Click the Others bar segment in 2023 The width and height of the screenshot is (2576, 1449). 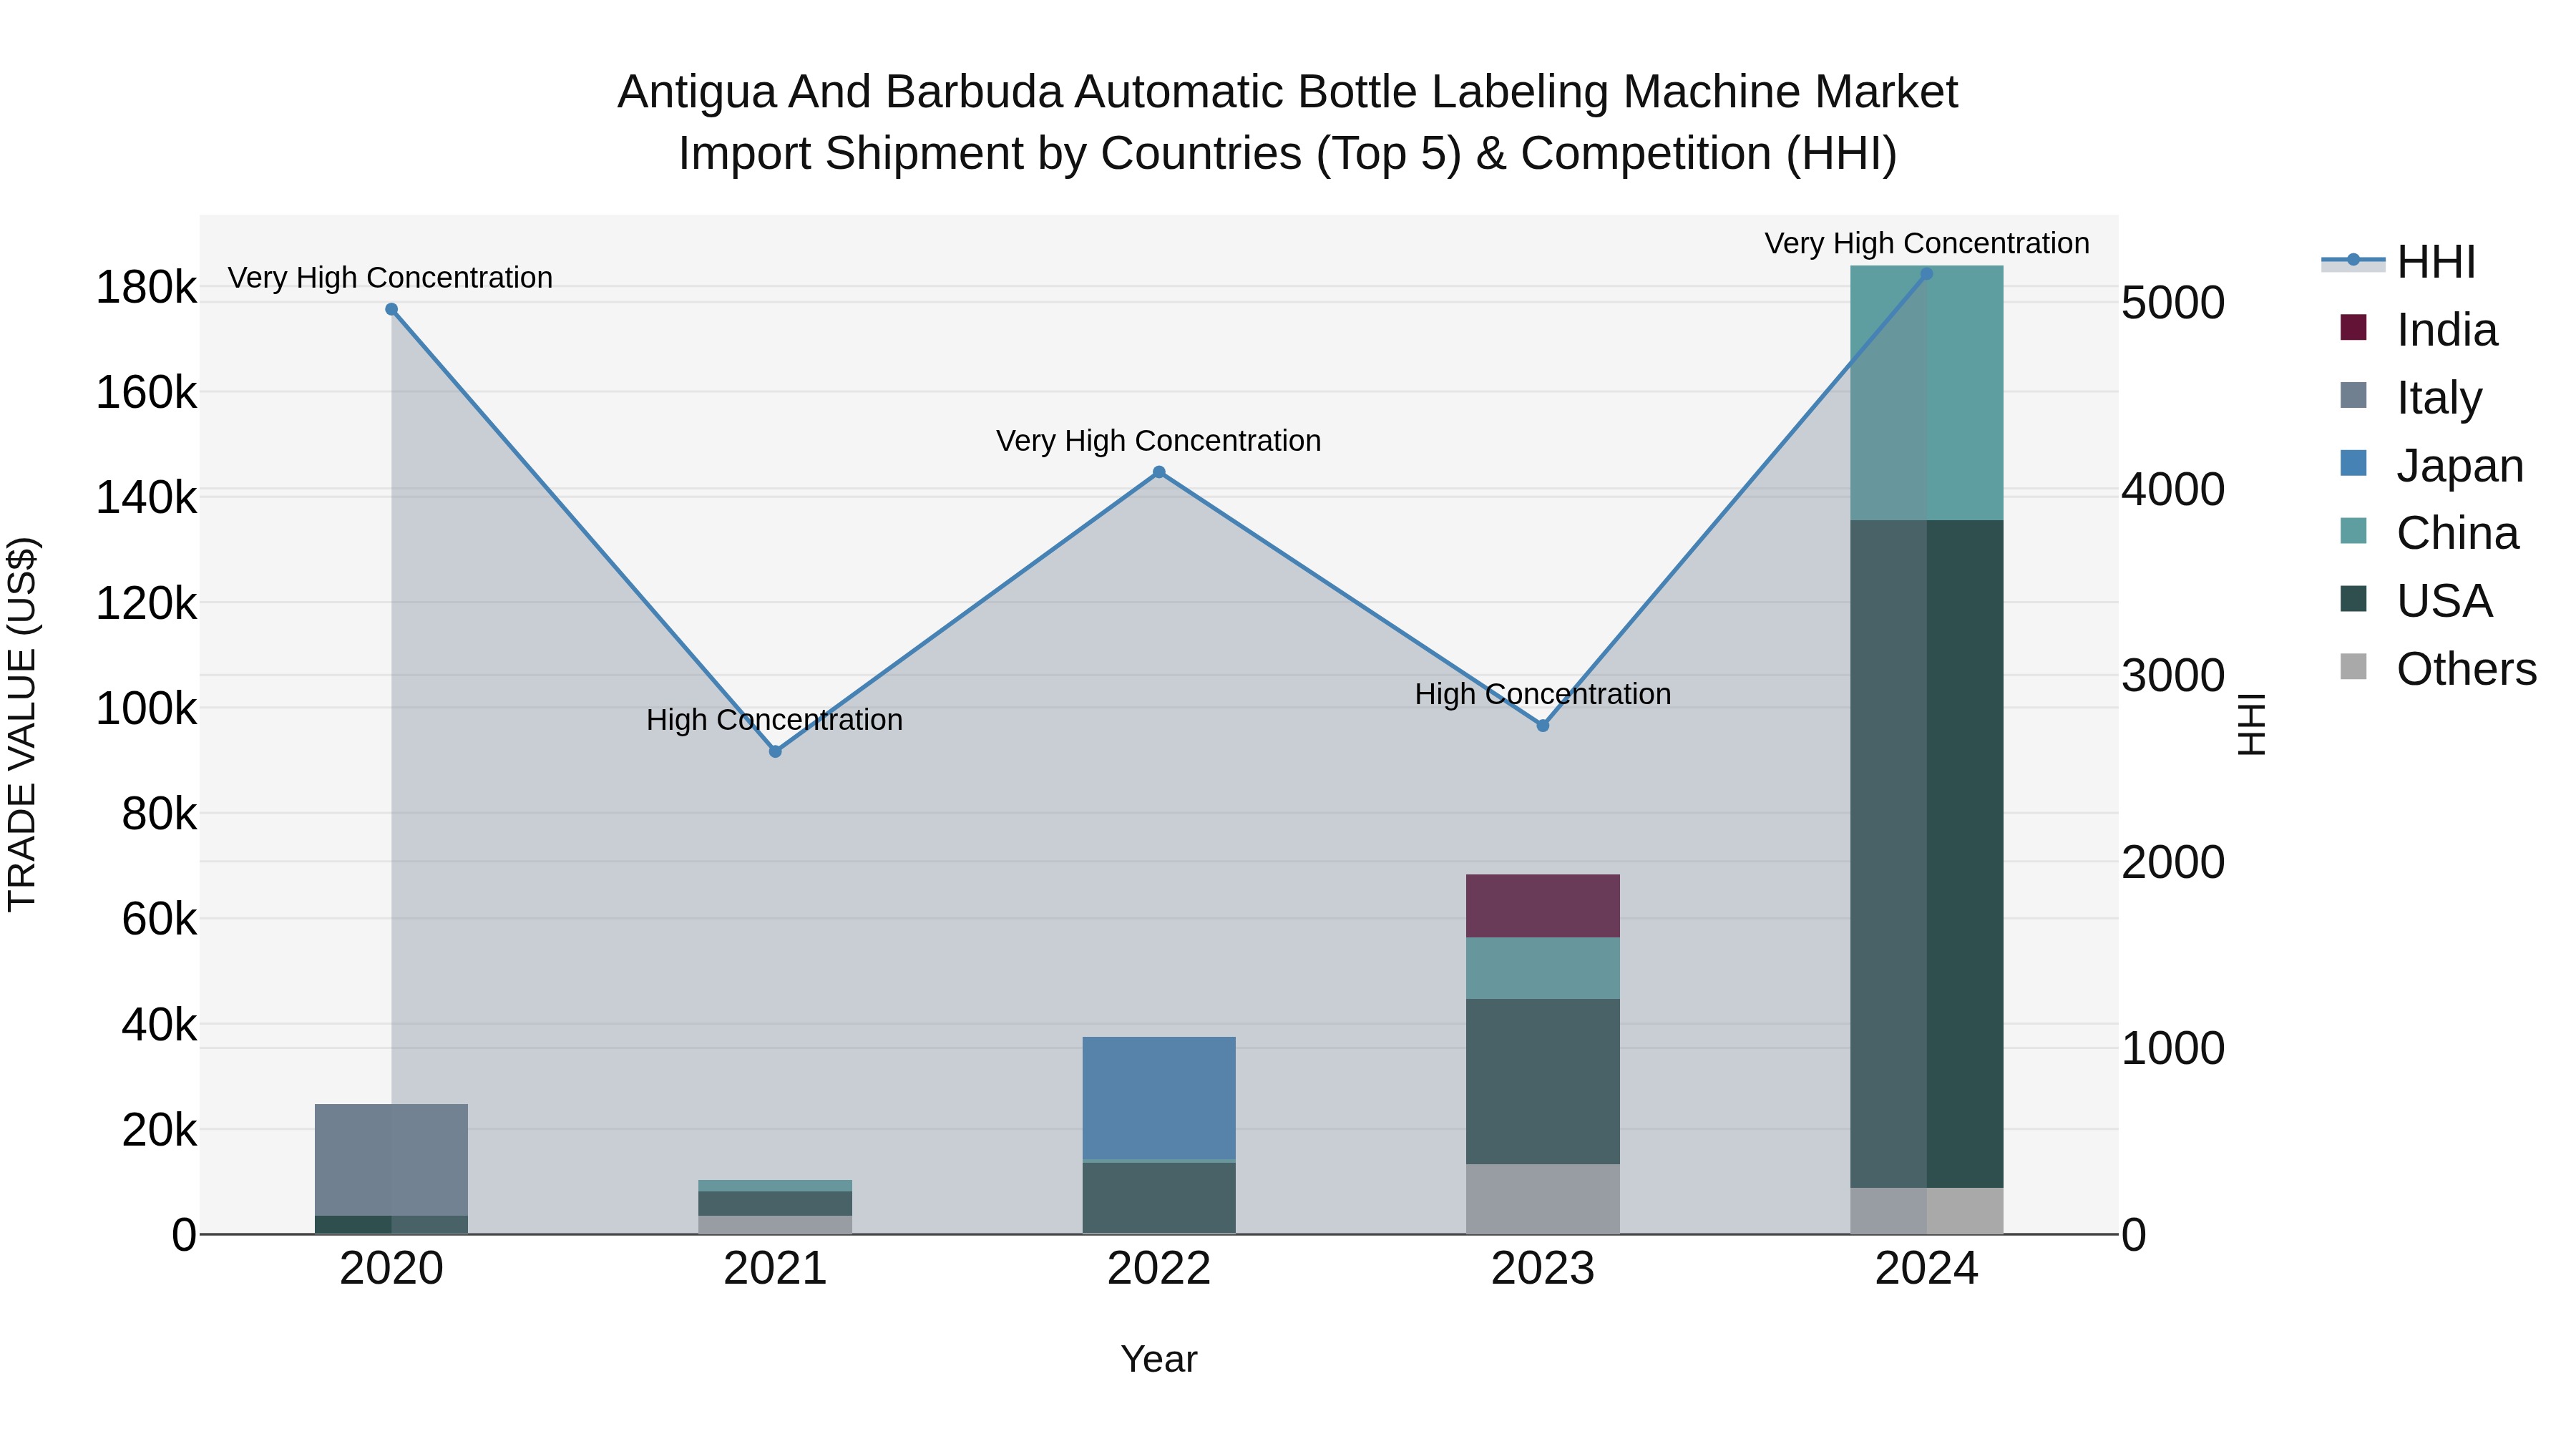pos(1543,1199)
